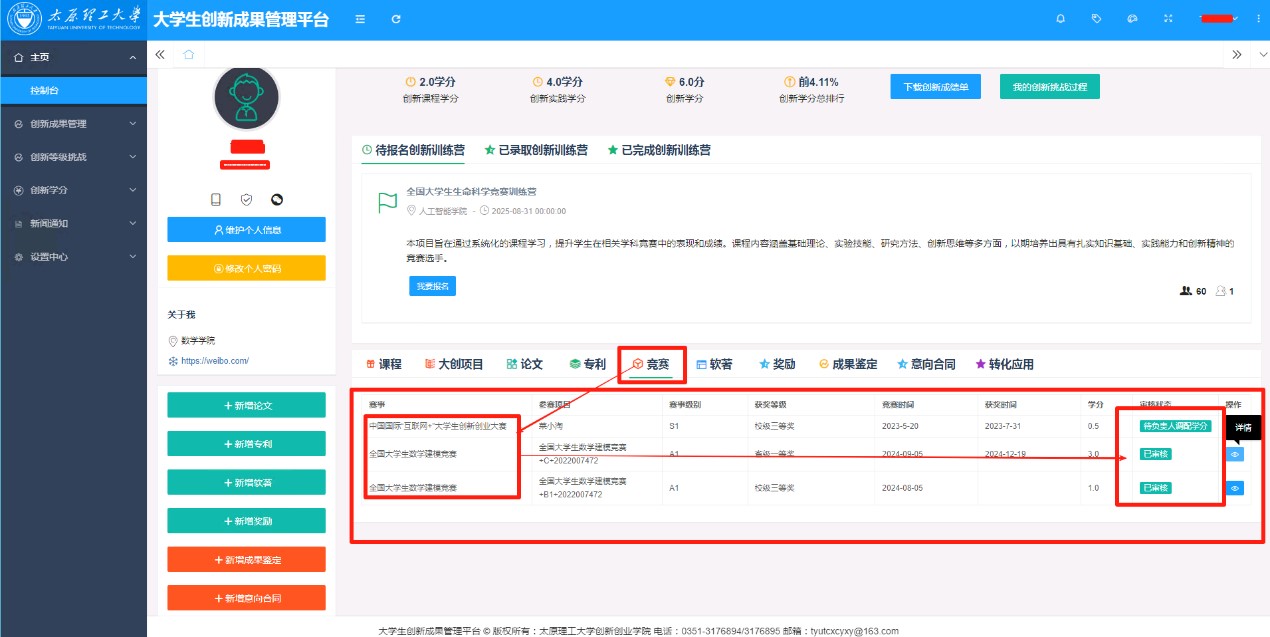View details of the 省级一等奖 competition row
Image resolution: width=1270 pixels, height=637 pixels.
point(1235,454)
